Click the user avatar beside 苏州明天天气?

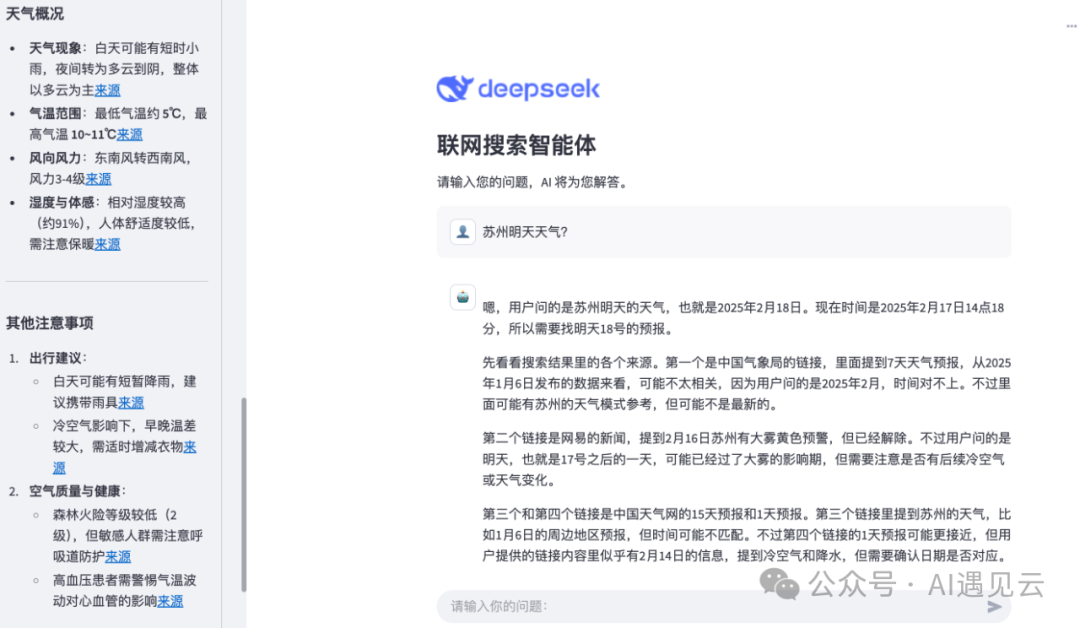(x=462, y=232)
